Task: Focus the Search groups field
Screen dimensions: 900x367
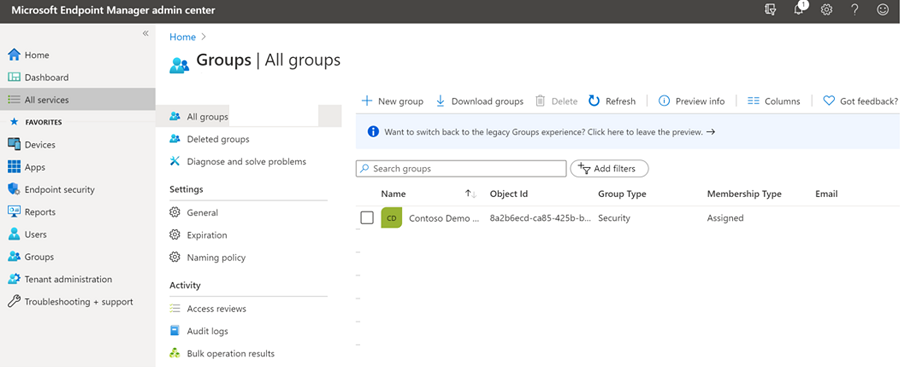Action: tap(461, 168)
